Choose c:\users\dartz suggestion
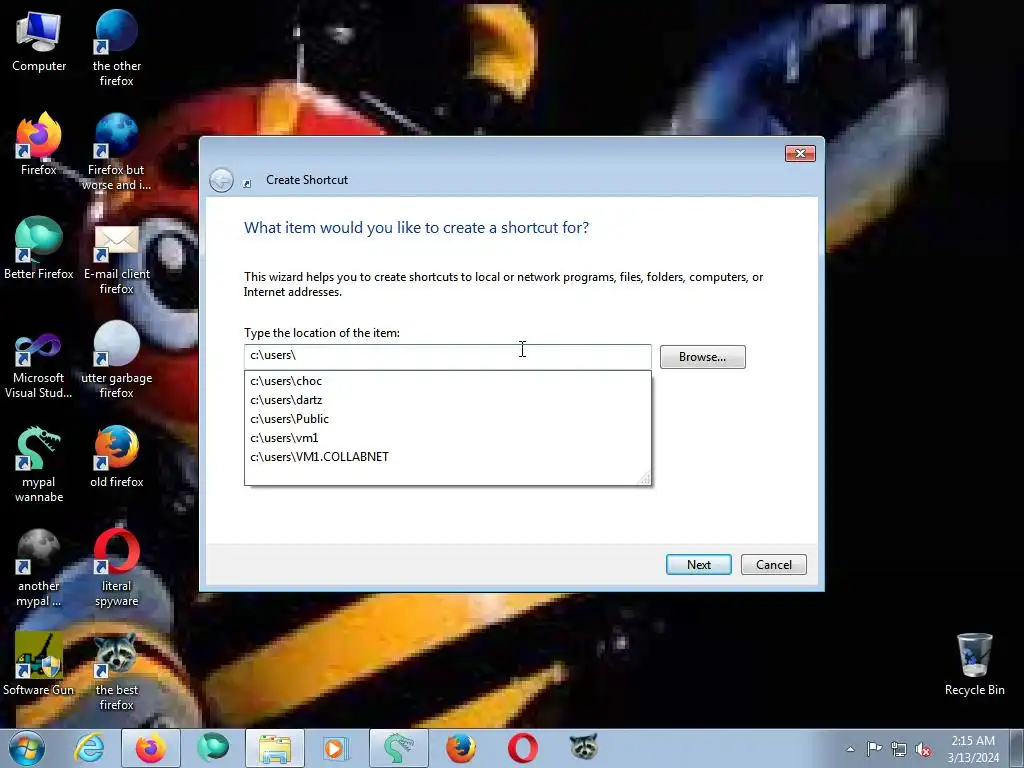Viewport: 1024px width, 768px height. click(x=447, y=400)
